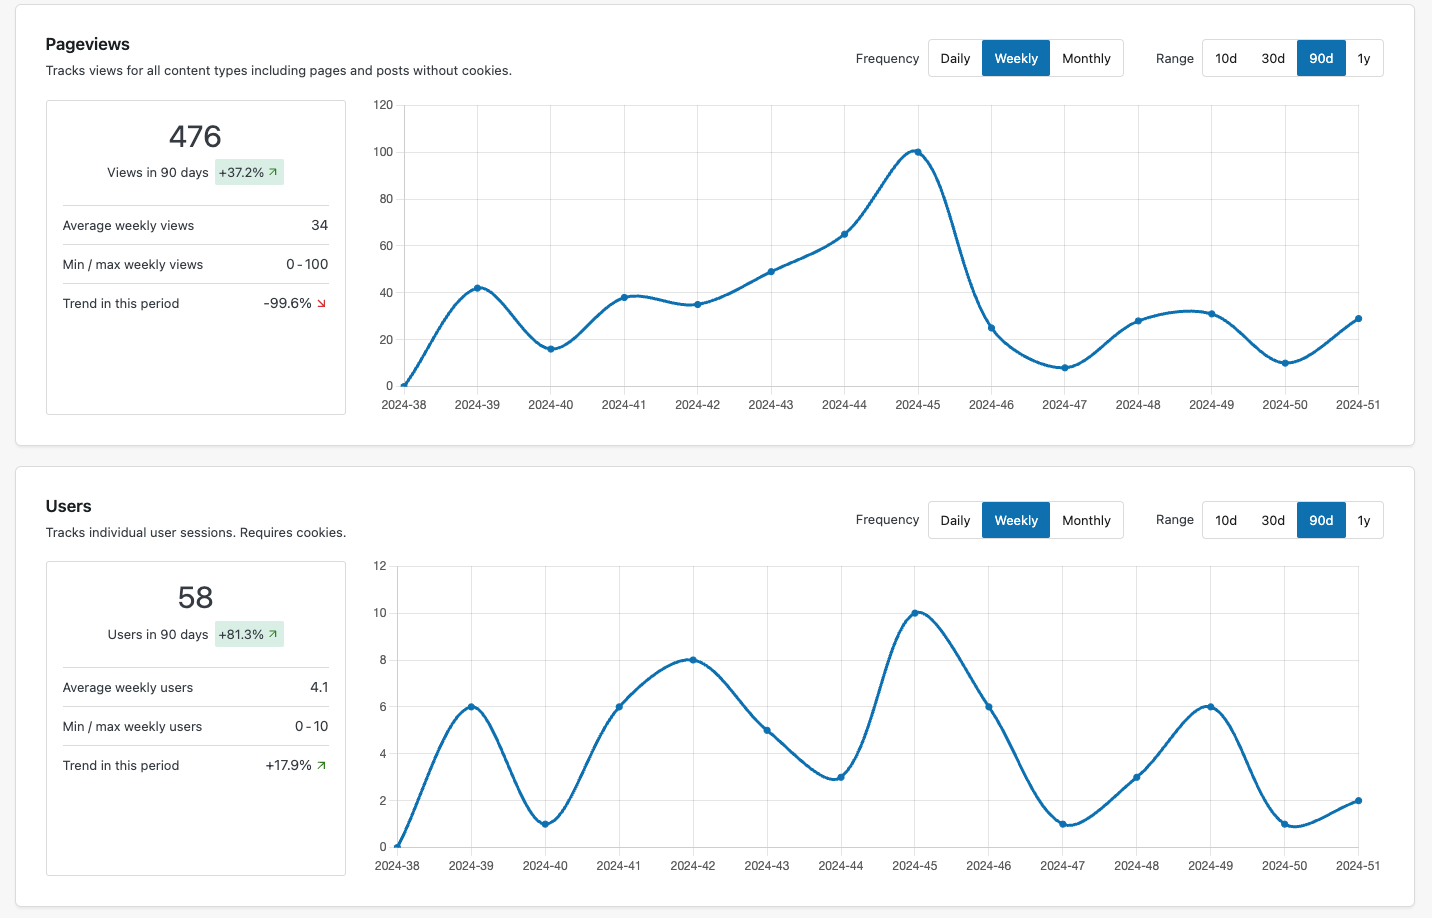This screenshot has height=918, width=1432.
Task: Switch Users frequency to Monthly
Action: [1086, 521]
